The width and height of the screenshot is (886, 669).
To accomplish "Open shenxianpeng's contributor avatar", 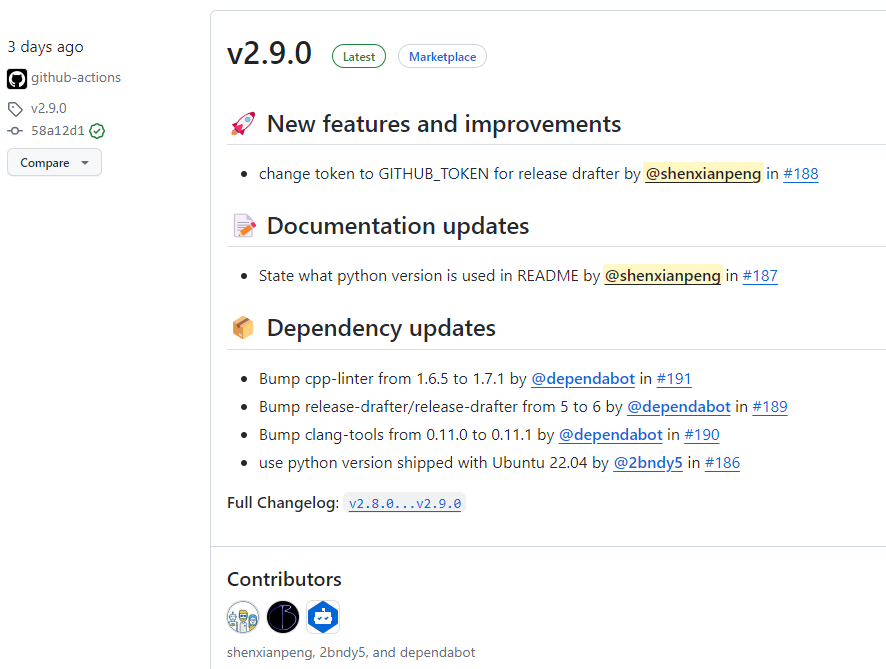I will pos(243,617).
